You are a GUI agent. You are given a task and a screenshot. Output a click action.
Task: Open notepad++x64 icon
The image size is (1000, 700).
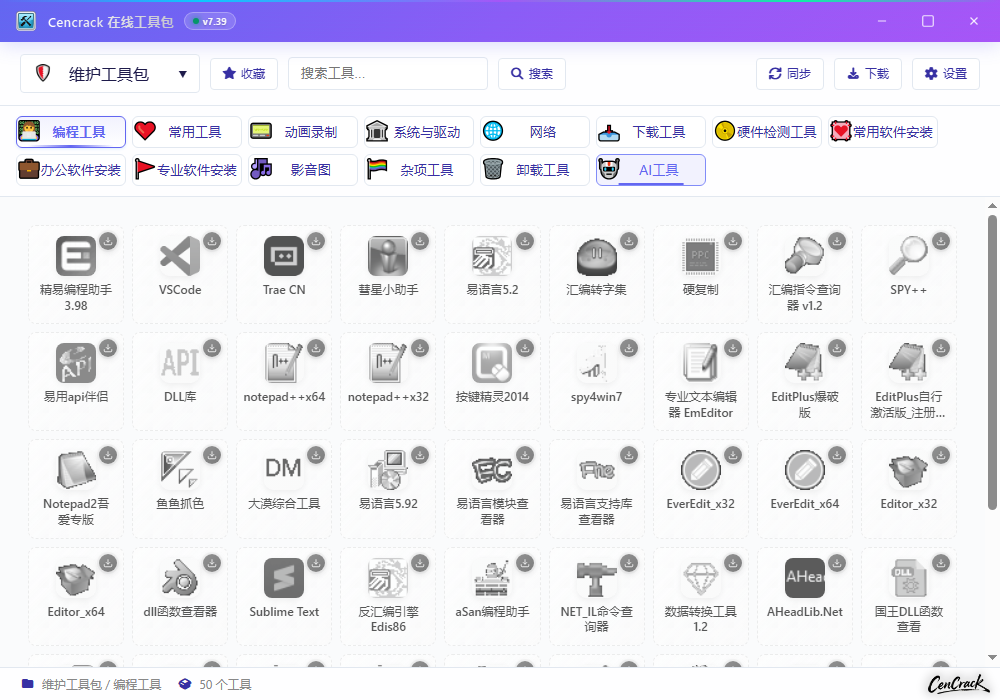pyautogui.click(x=284, y=363)
